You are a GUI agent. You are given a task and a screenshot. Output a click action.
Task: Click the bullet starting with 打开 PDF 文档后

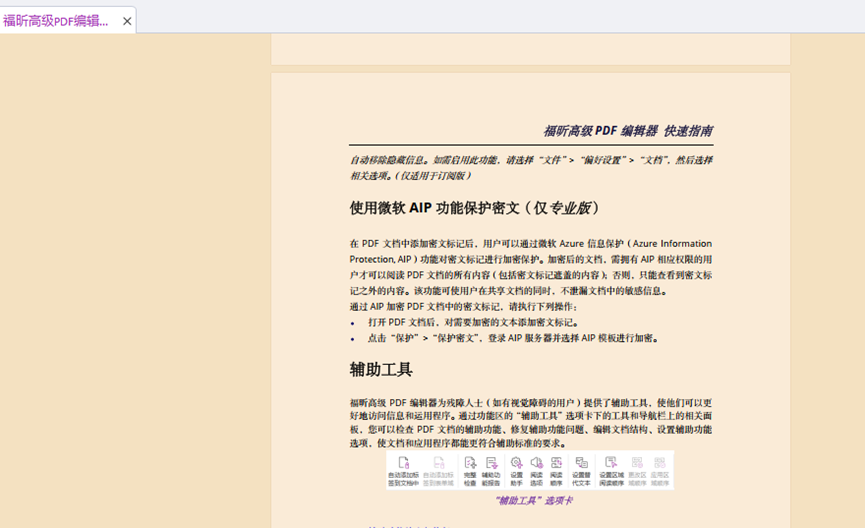tap(472, 322)
